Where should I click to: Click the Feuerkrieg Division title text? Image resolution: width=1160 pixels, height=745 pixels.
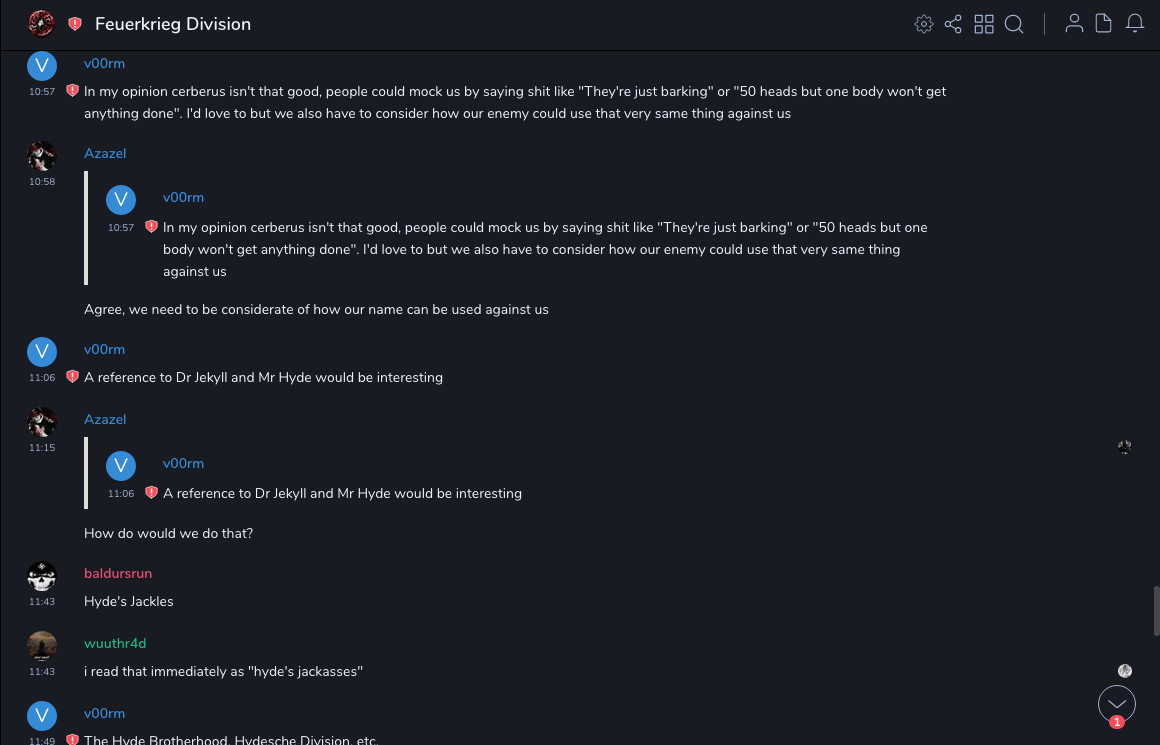click(x=173, y=24)
